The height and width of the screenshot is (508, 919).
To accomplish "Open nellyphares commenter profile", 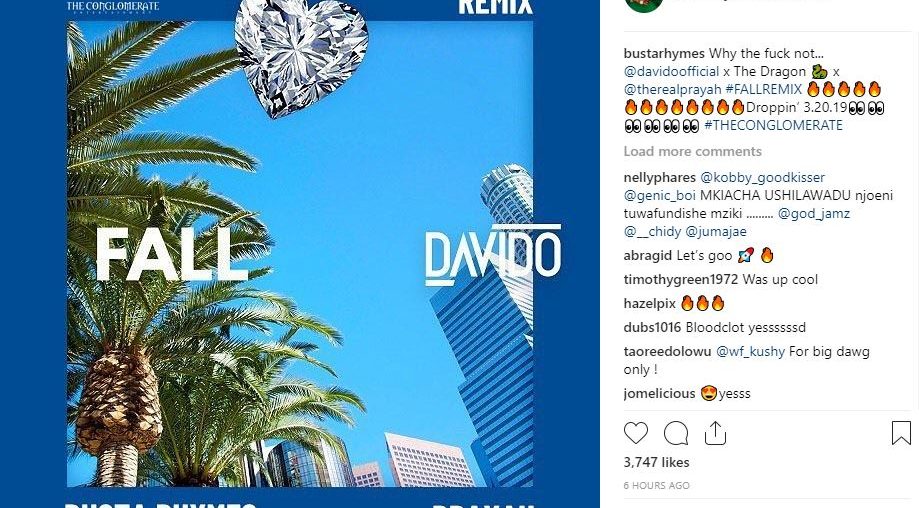I will click(659, 178).
